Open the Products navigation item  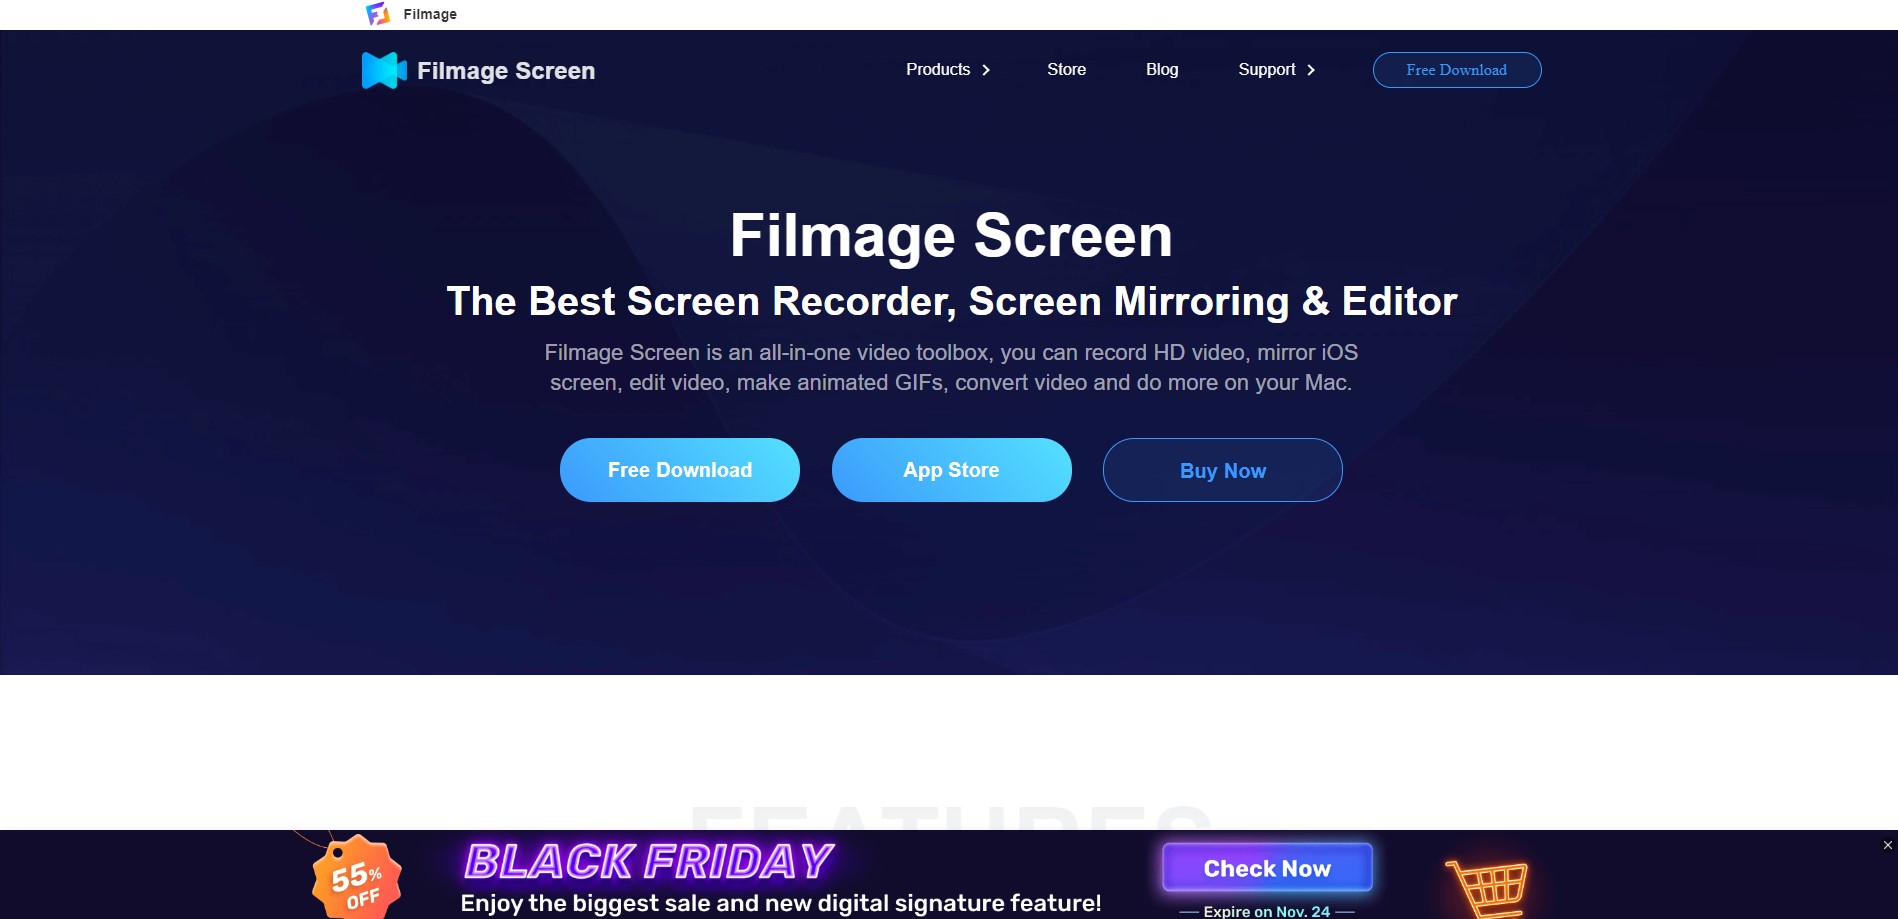click(x=938, y=69)
